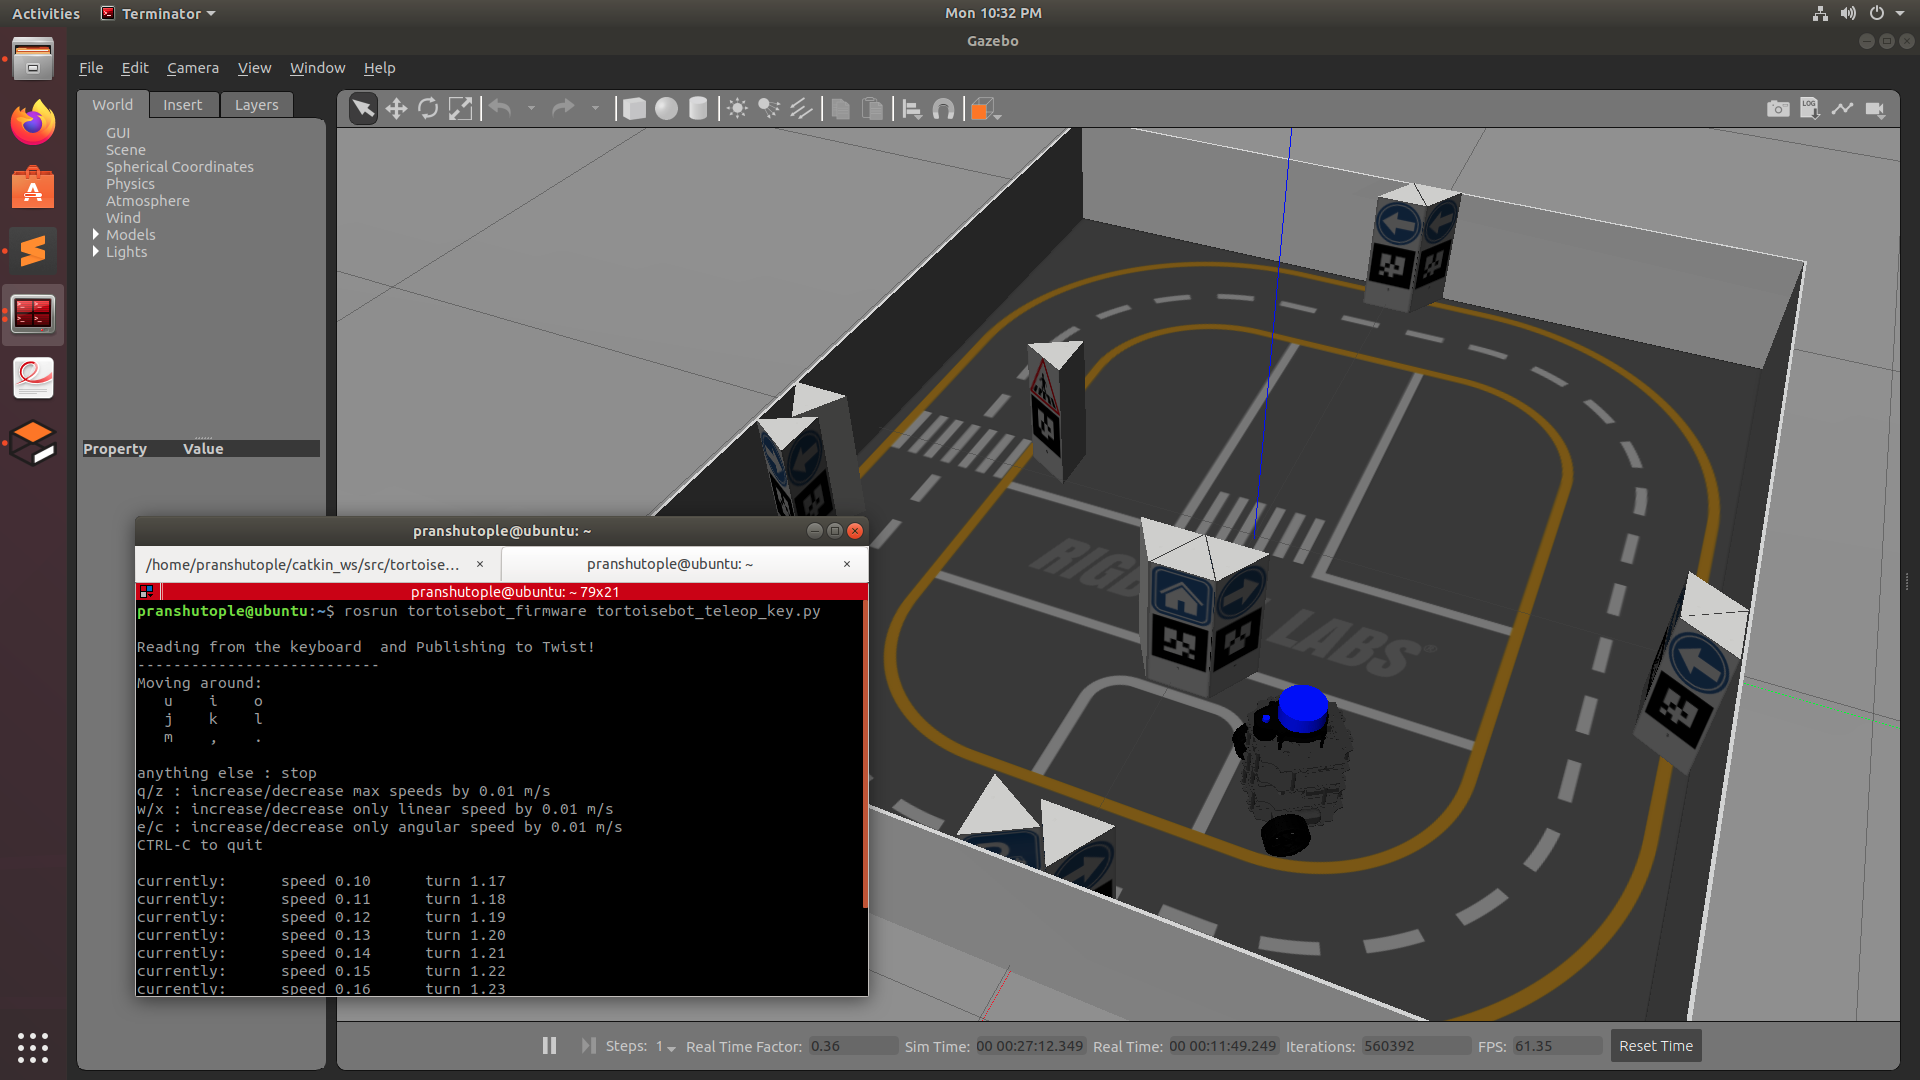This screenshot has height=1080, width=1920.
Task: Add a point light
Action: (737, 109)
